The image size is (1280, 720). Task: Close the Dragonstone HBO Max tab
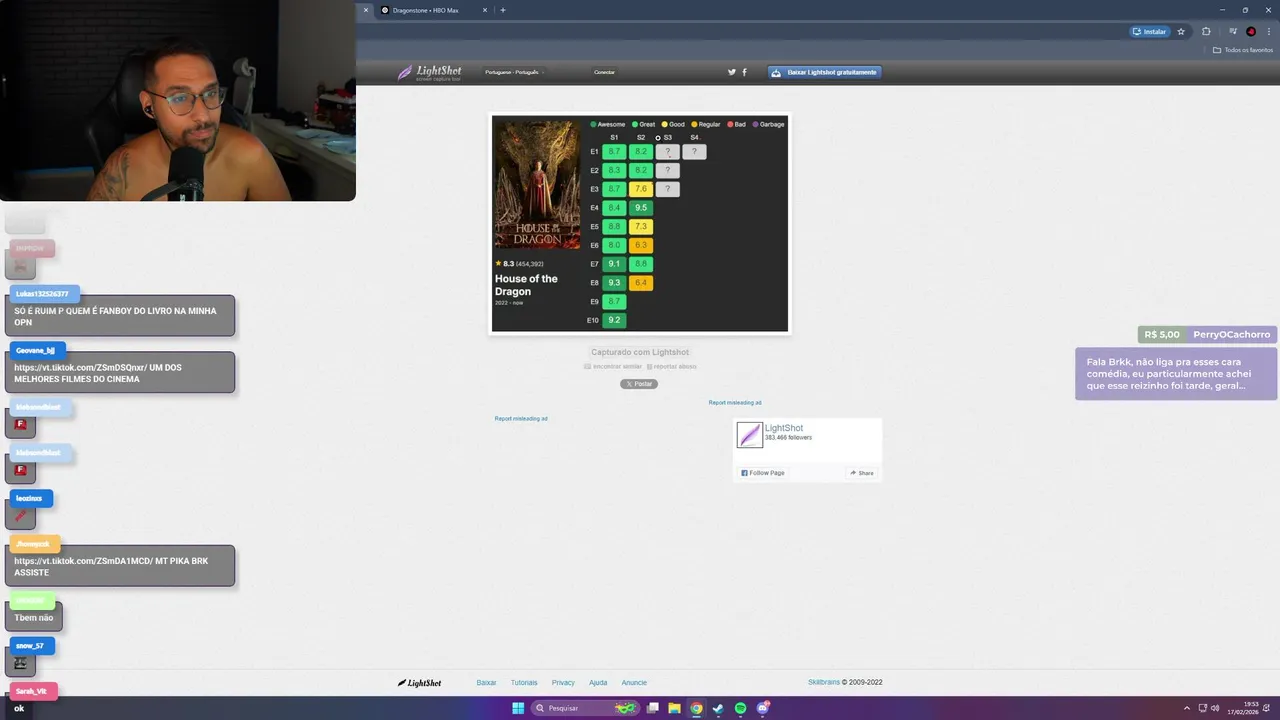click(485, 10)
